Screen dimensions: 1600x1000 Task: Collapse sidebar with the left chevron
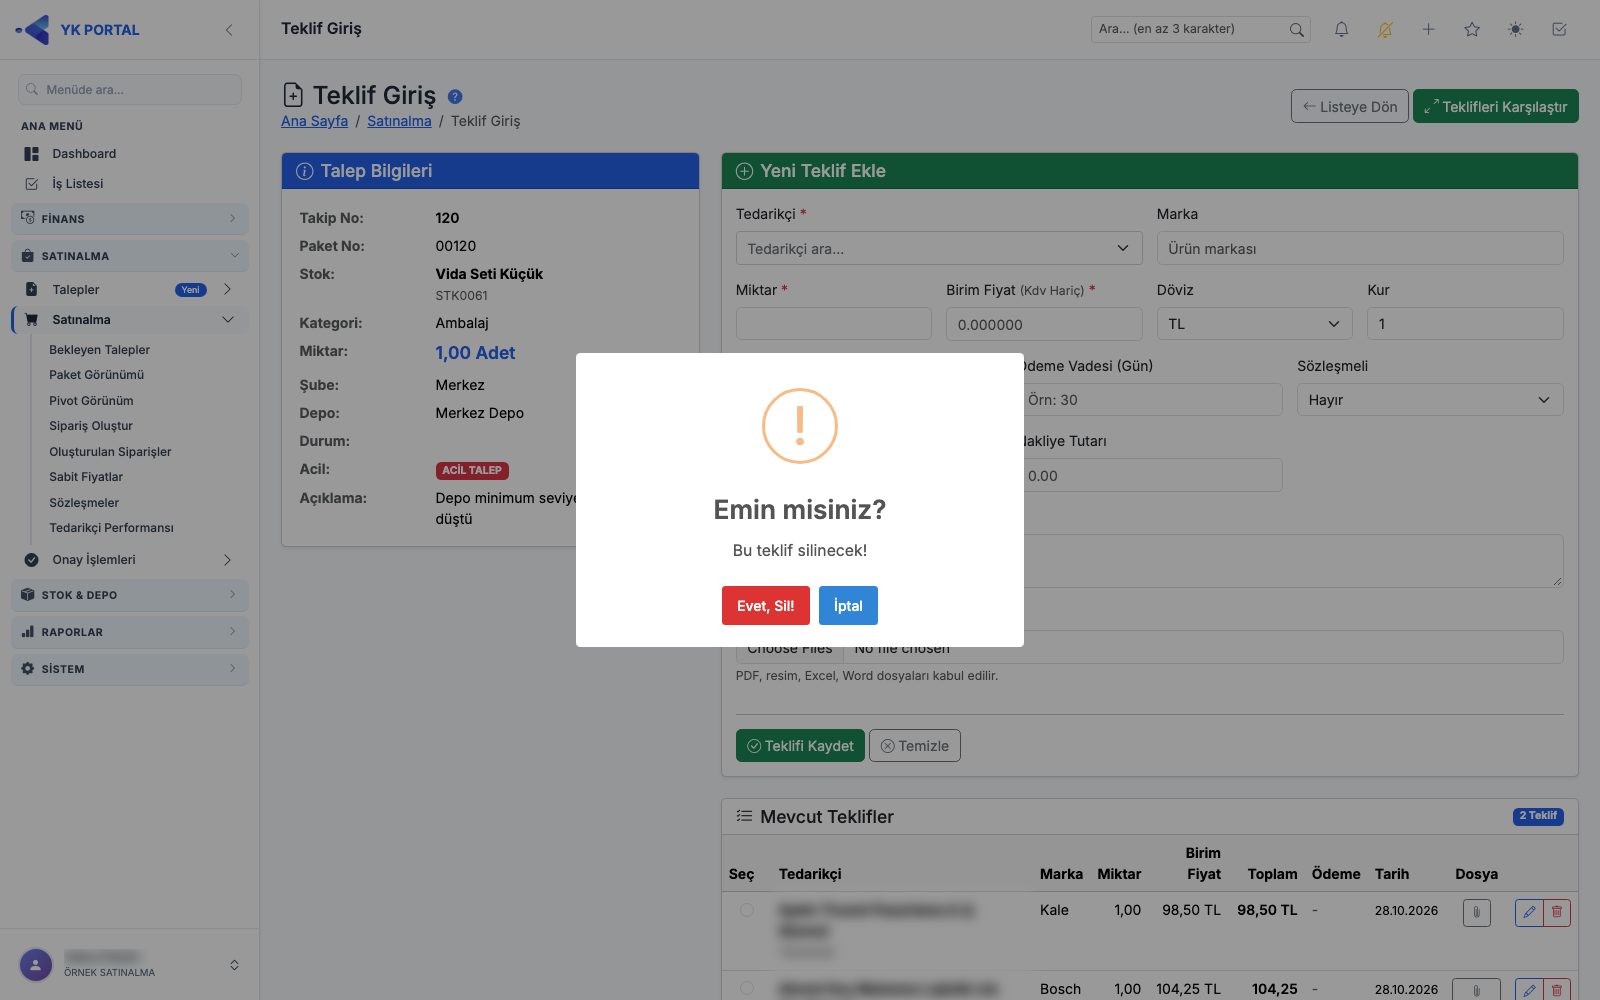pos(229,30)
